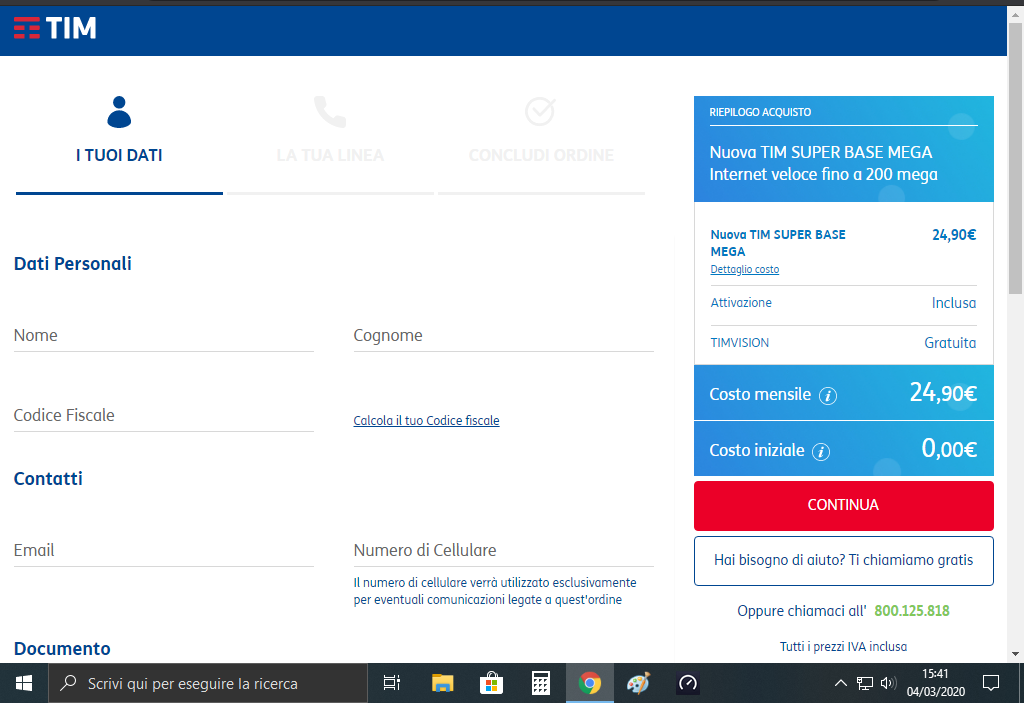Focus the Codice Fiscale input field
The height and width of the screenshot is (703, 1024).
point(163,416)
